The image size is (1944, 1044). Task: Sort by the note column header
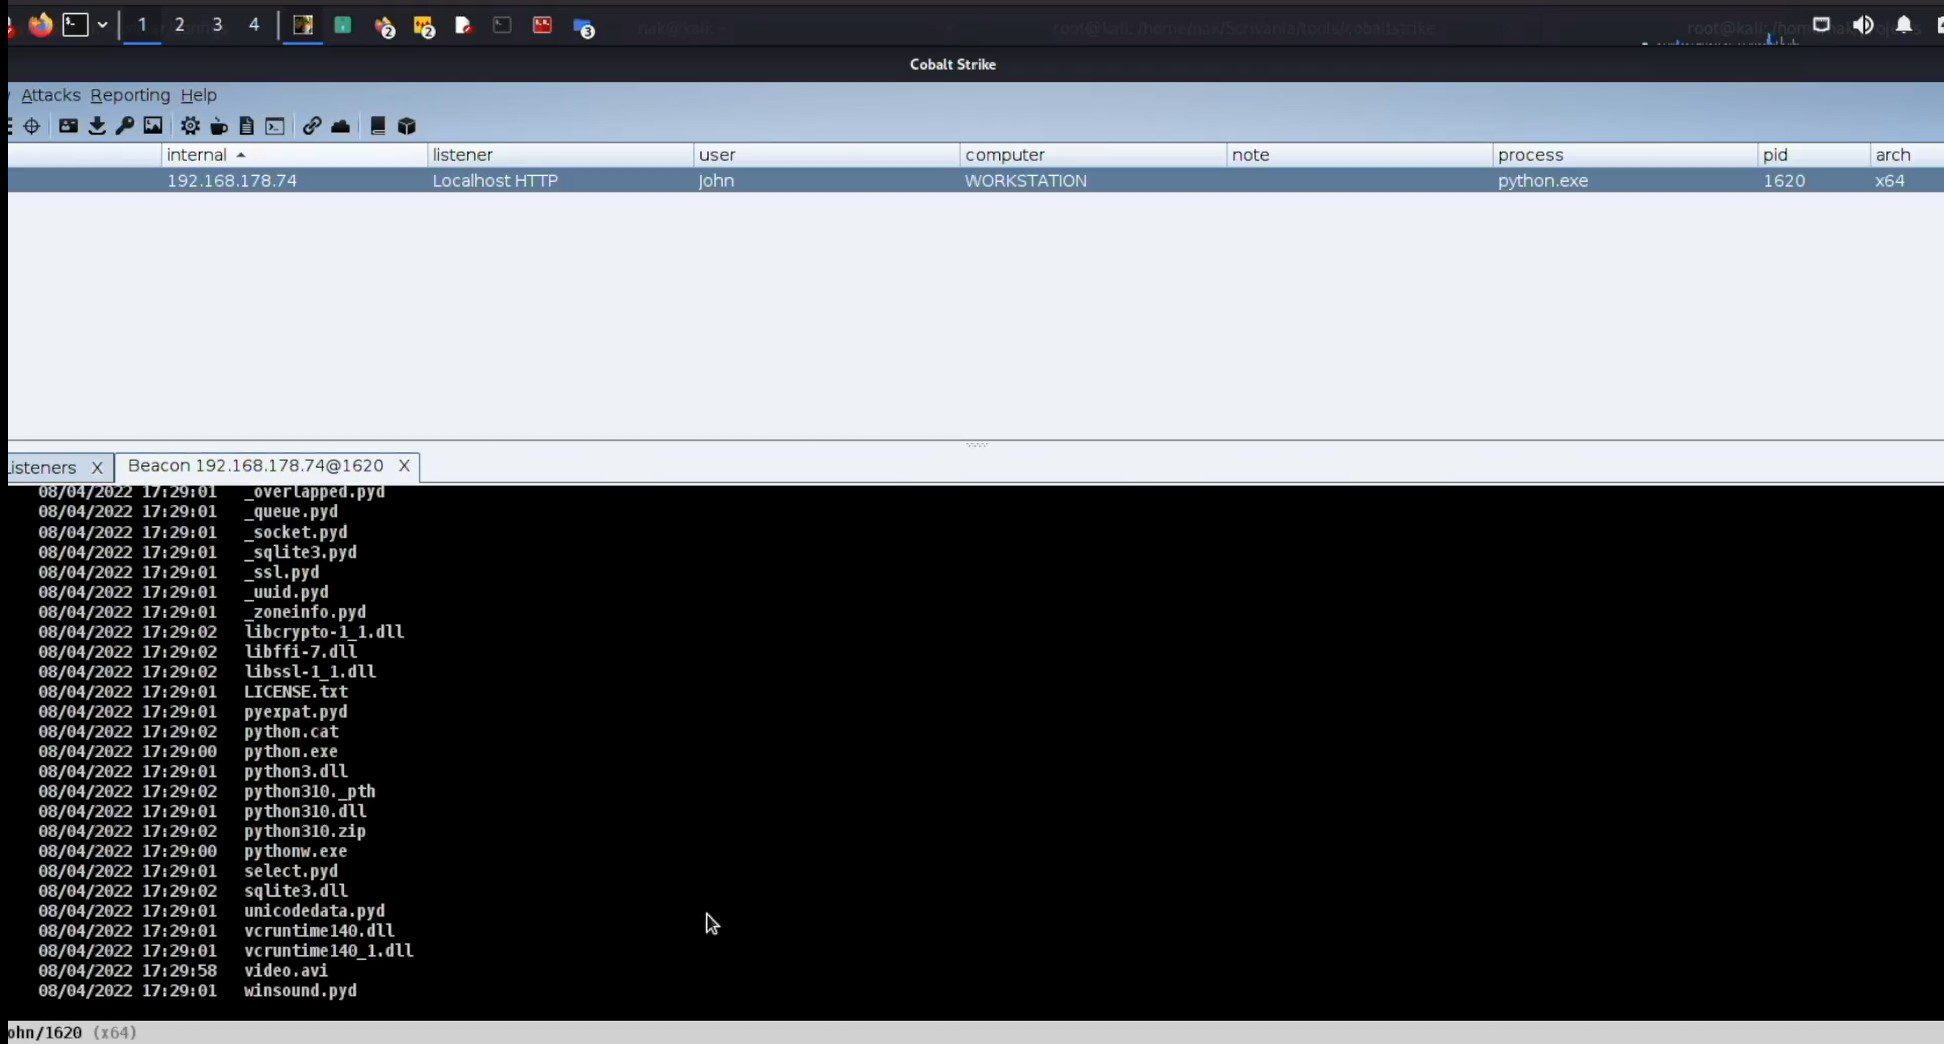[x=1359, y=155]
